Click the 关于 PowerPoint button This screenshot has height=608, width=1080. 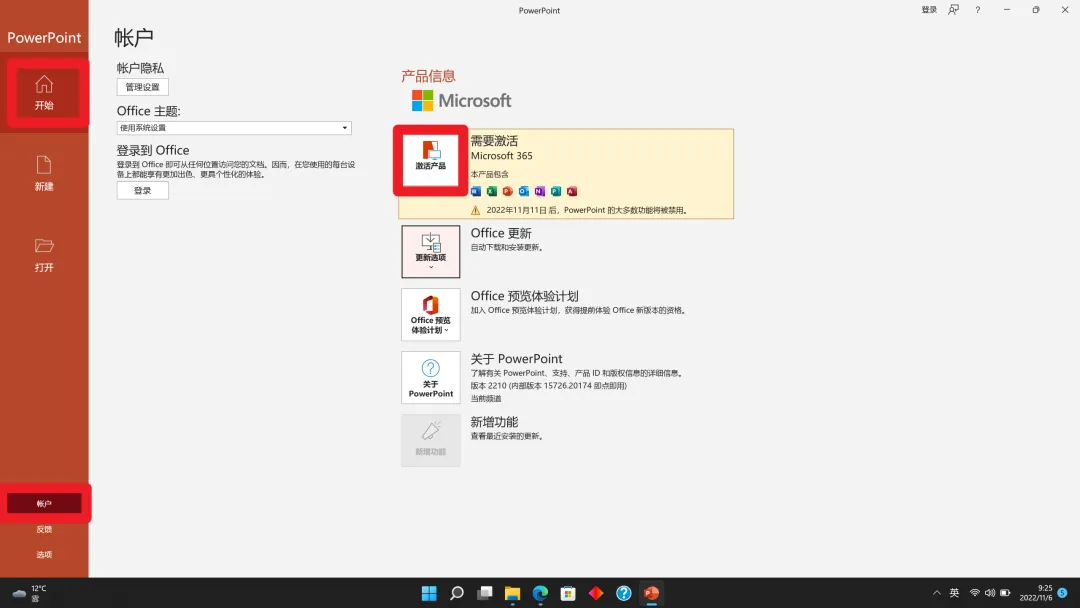430,377
